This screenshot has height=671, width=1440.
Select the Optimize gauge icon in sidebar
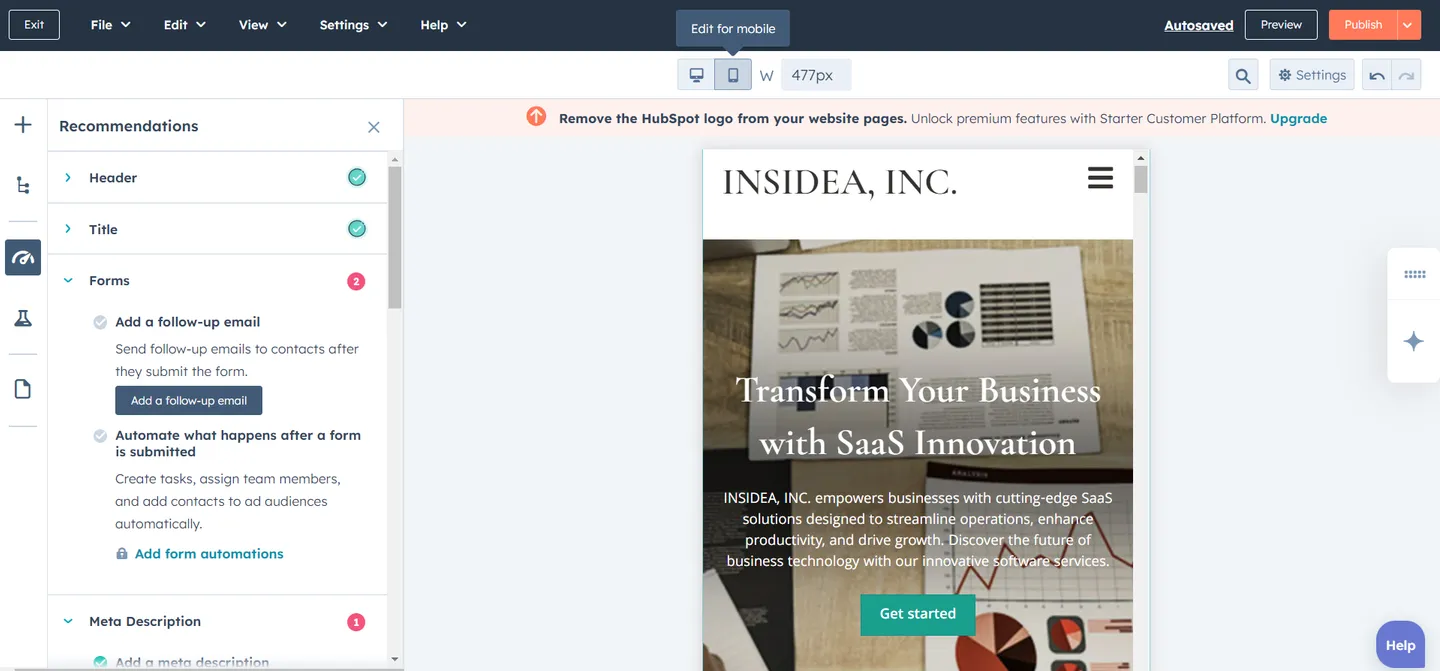[x=23, y=258]
